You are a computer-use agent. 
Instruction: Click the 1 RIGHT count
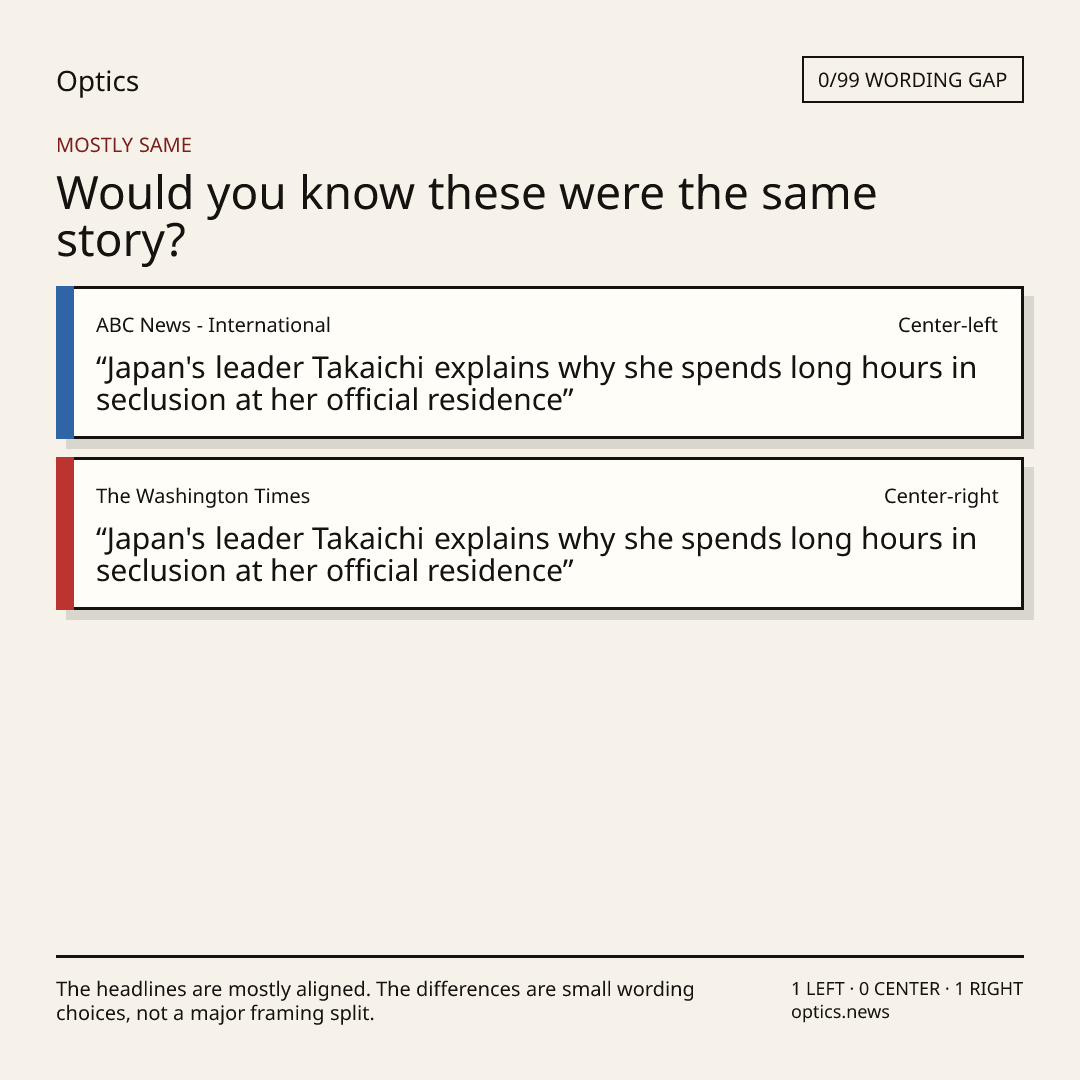click(x=988, y=988)
